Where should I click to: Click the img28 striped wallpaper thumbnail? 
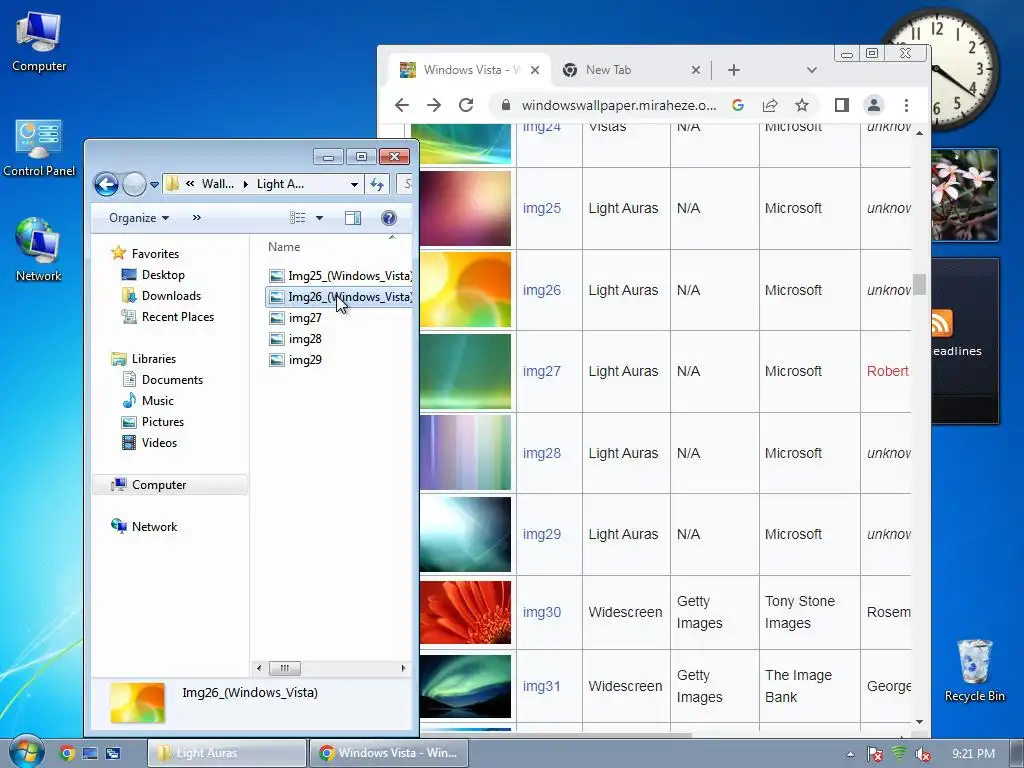click(x=465, y=453)
